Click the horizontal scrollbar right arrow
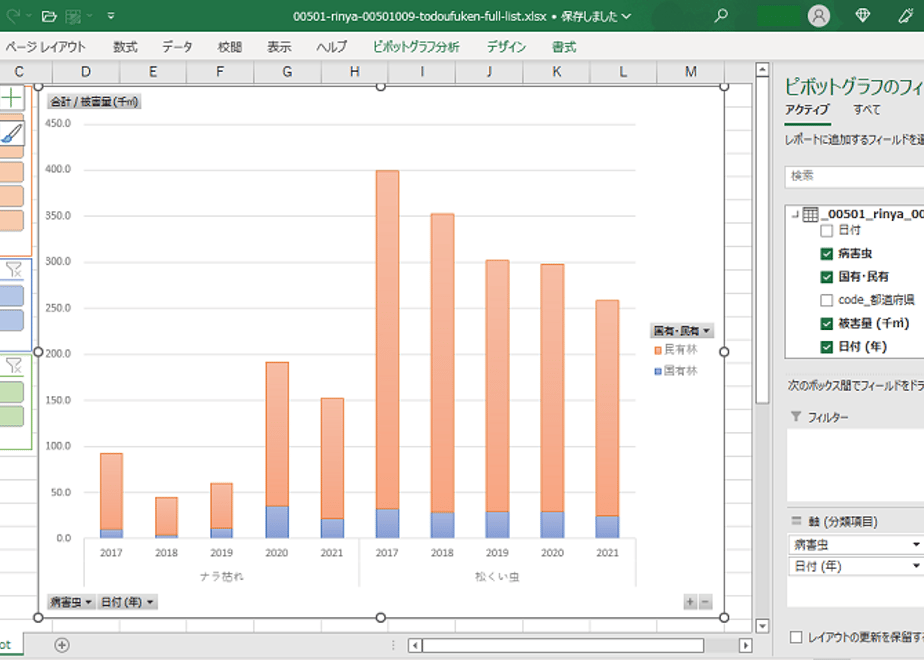 tap(745, 645)
